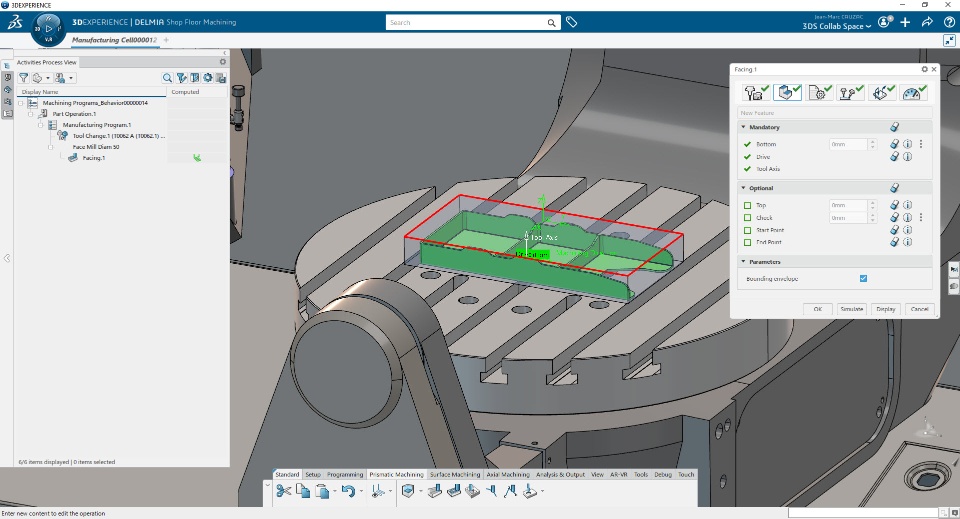
Task: Enable the Start Point checkbox
Action: coord(747,231)
